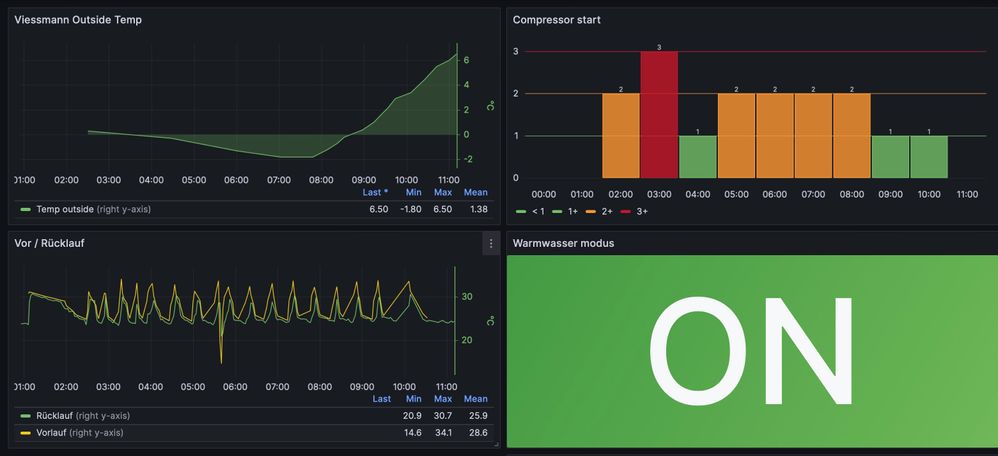
Task: Sort Vor / Rücklauf legend by Min column
Action: click(x=414, y=399)
